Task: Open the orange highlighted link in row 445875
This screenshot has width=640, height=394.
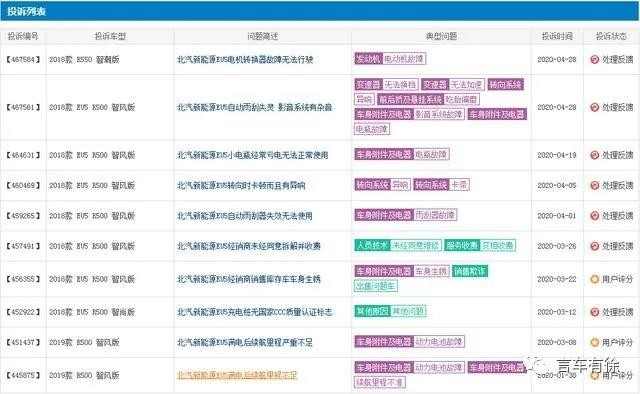Action: click(x=237, y=375)
